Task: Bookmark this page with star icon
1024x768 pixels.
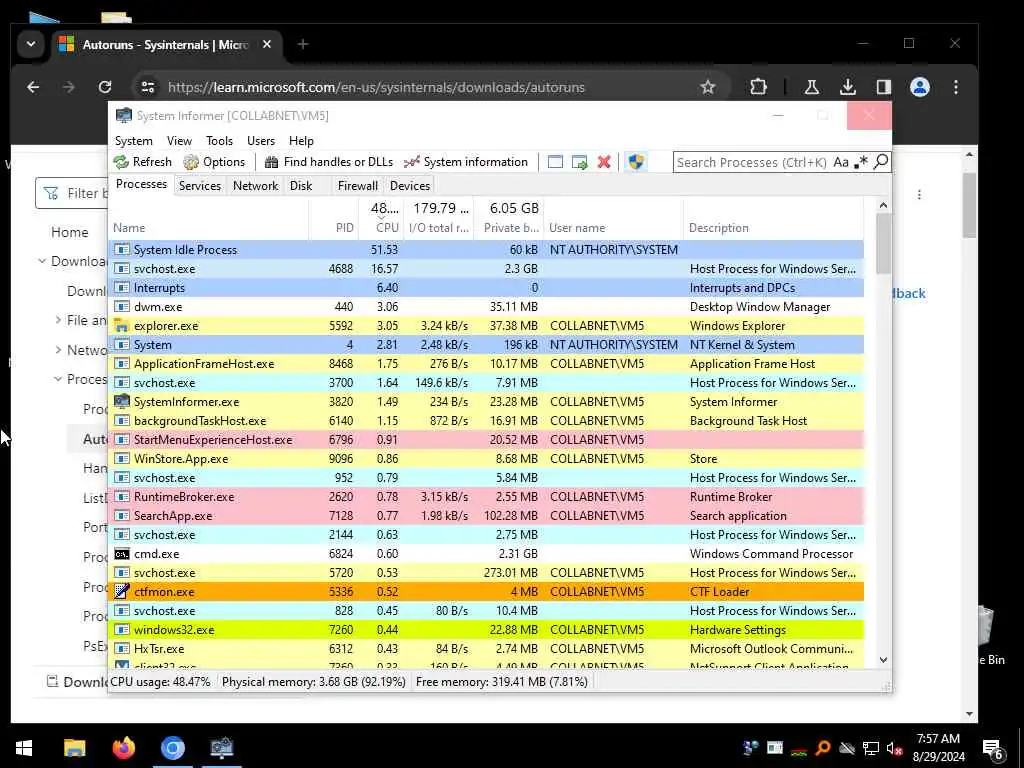Action: coord(708,87)
